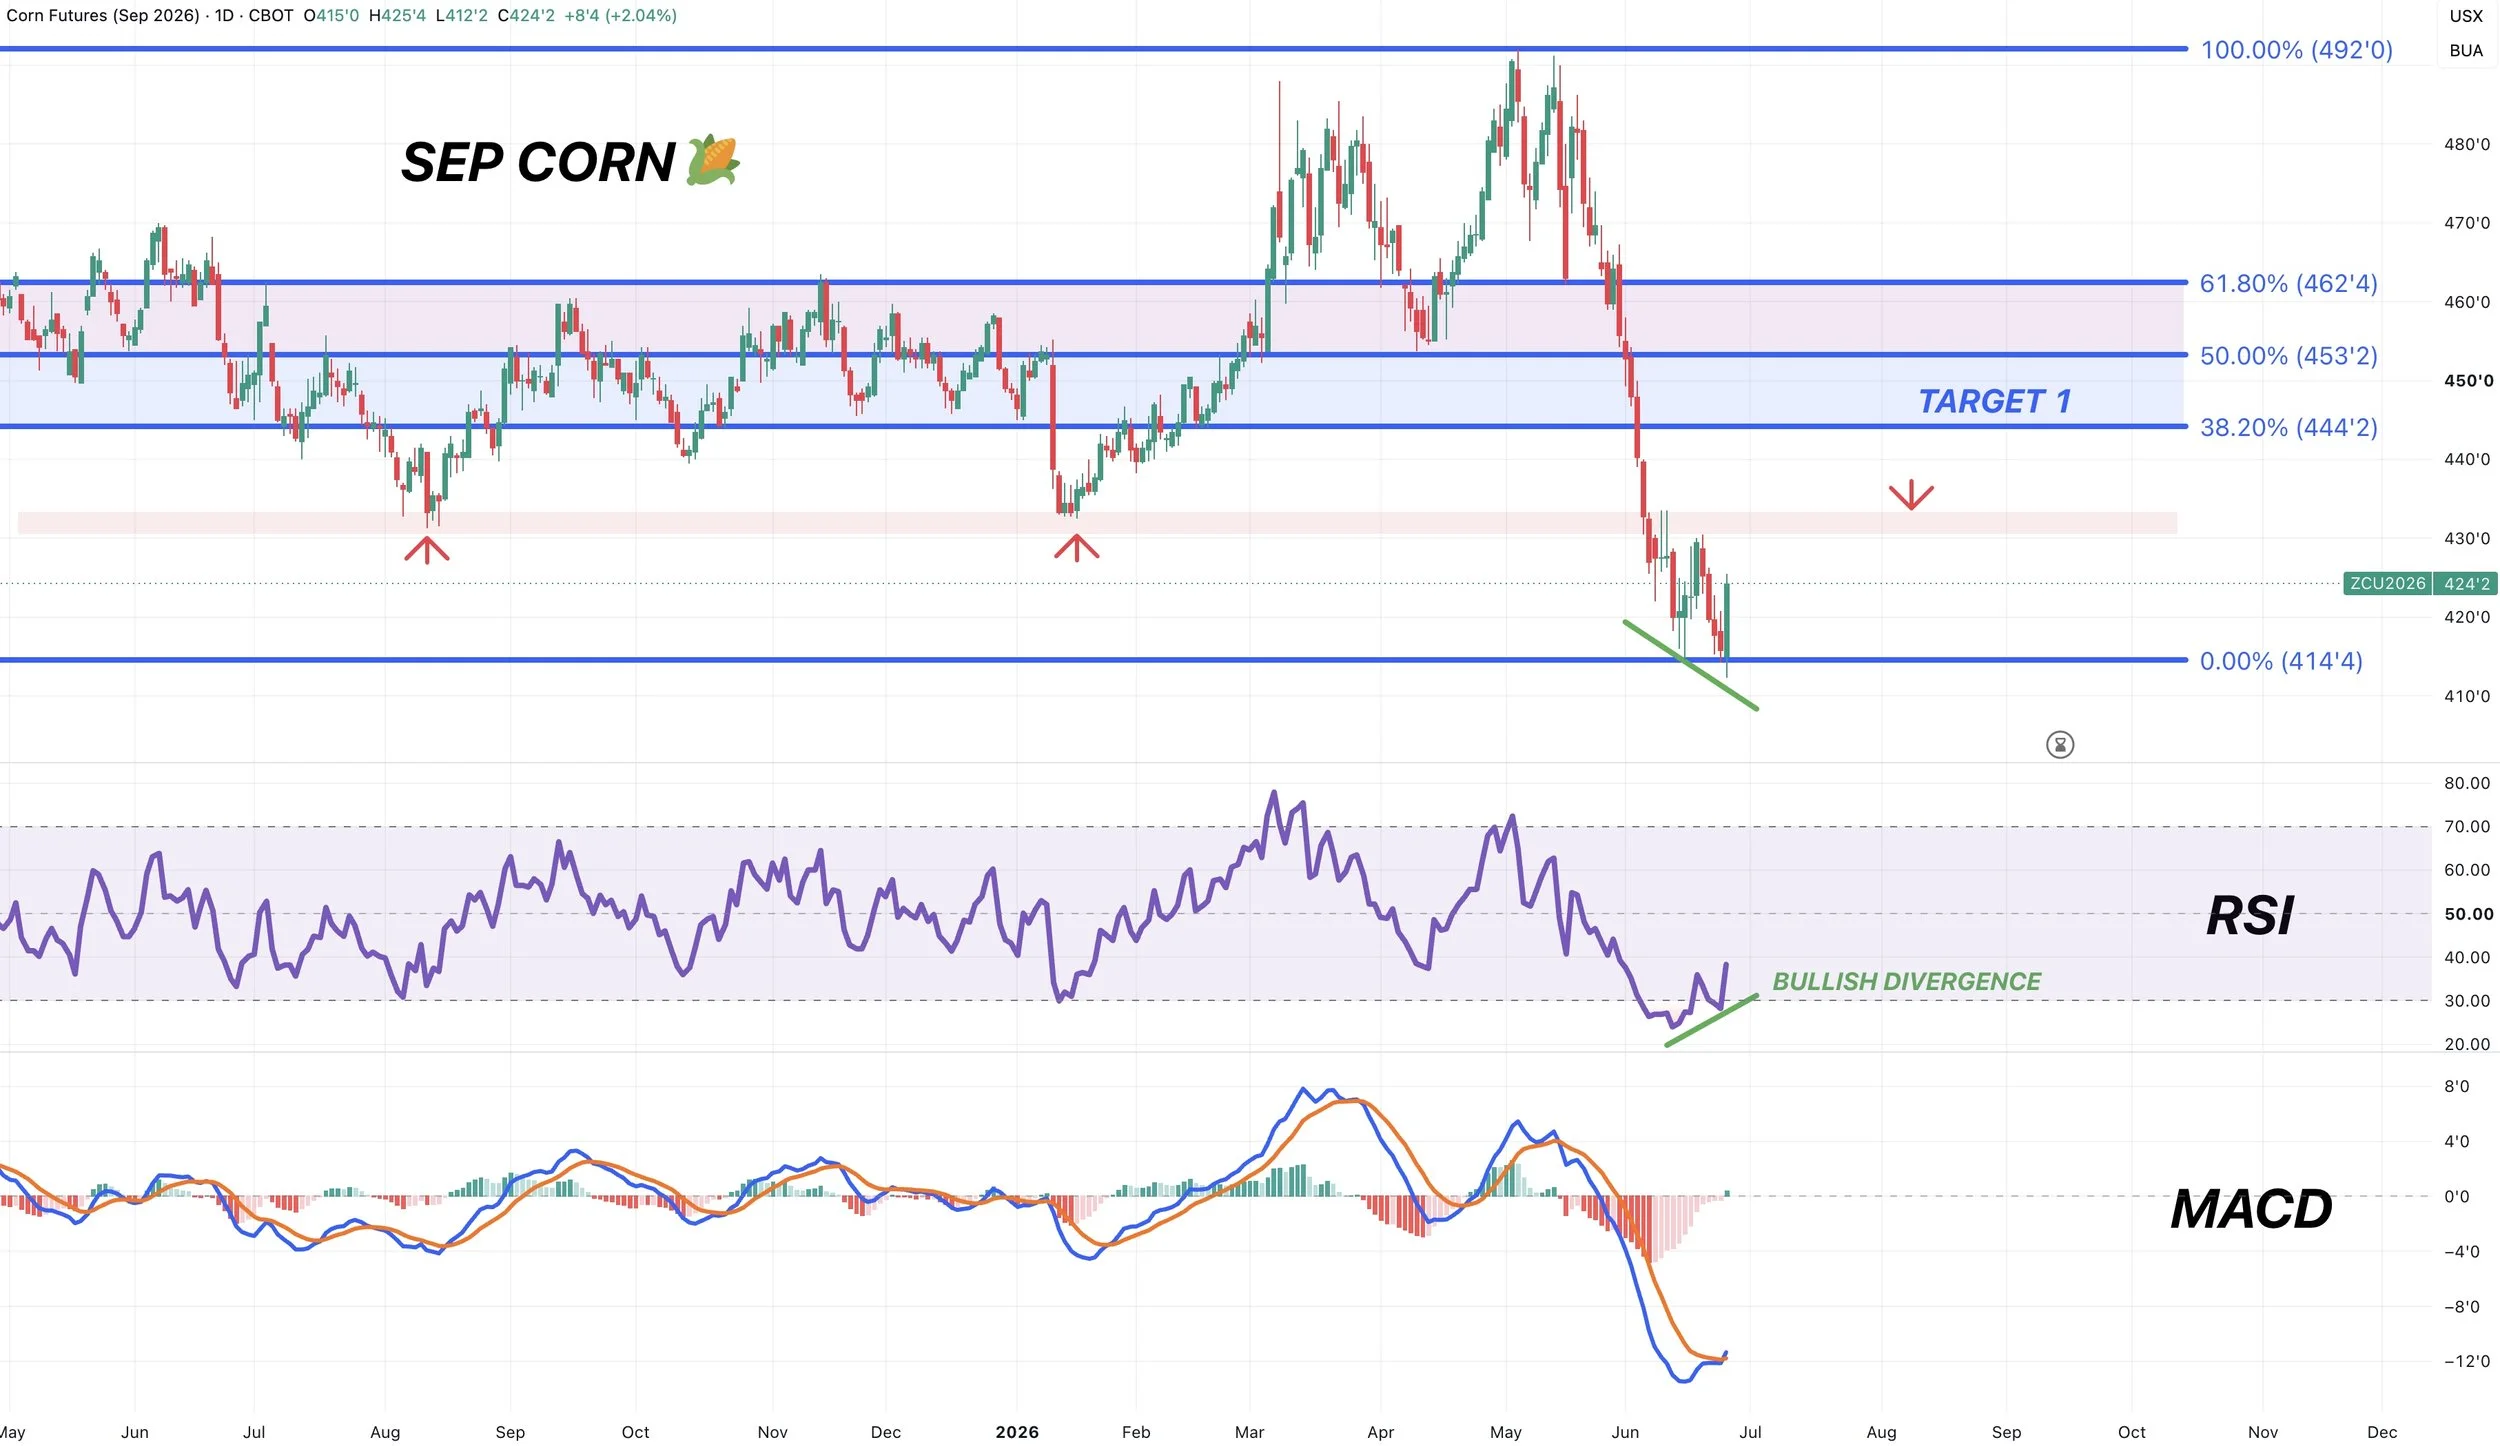Select the 50.00% (453'2) Fibonacci label
This screenshot has height=1446, width=2500.
point(2288,356)
